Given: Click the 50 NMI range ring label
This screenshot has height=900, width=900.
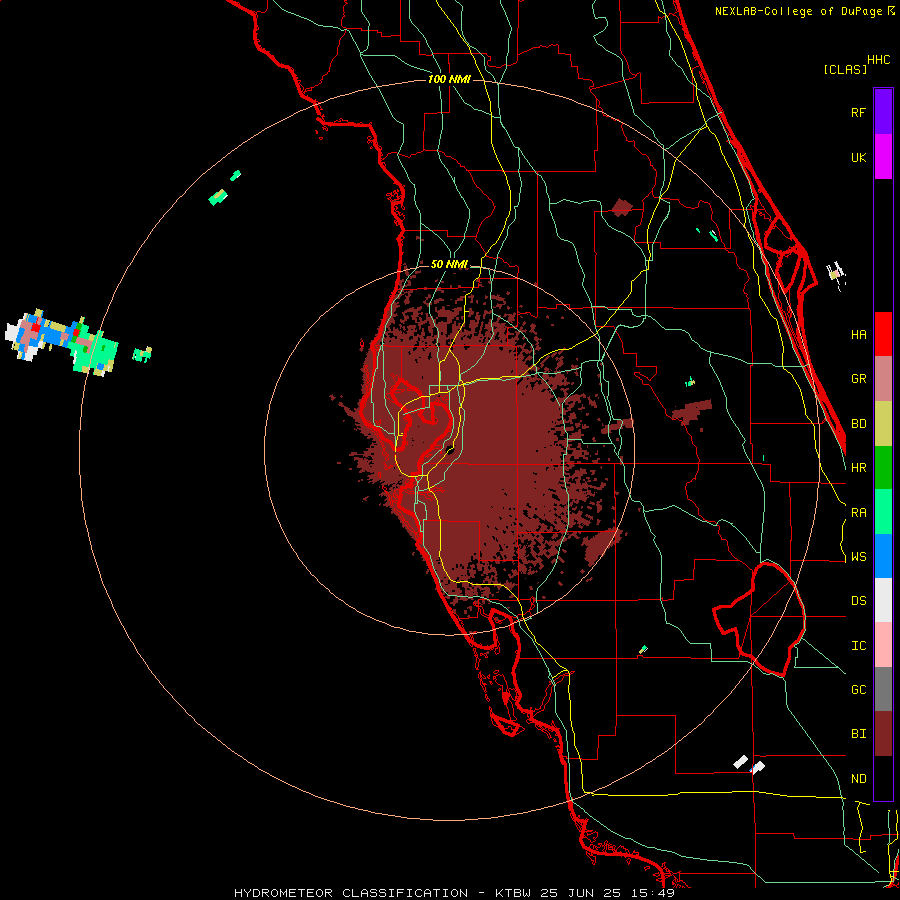Looking at the screenshot, I should 449,264.
